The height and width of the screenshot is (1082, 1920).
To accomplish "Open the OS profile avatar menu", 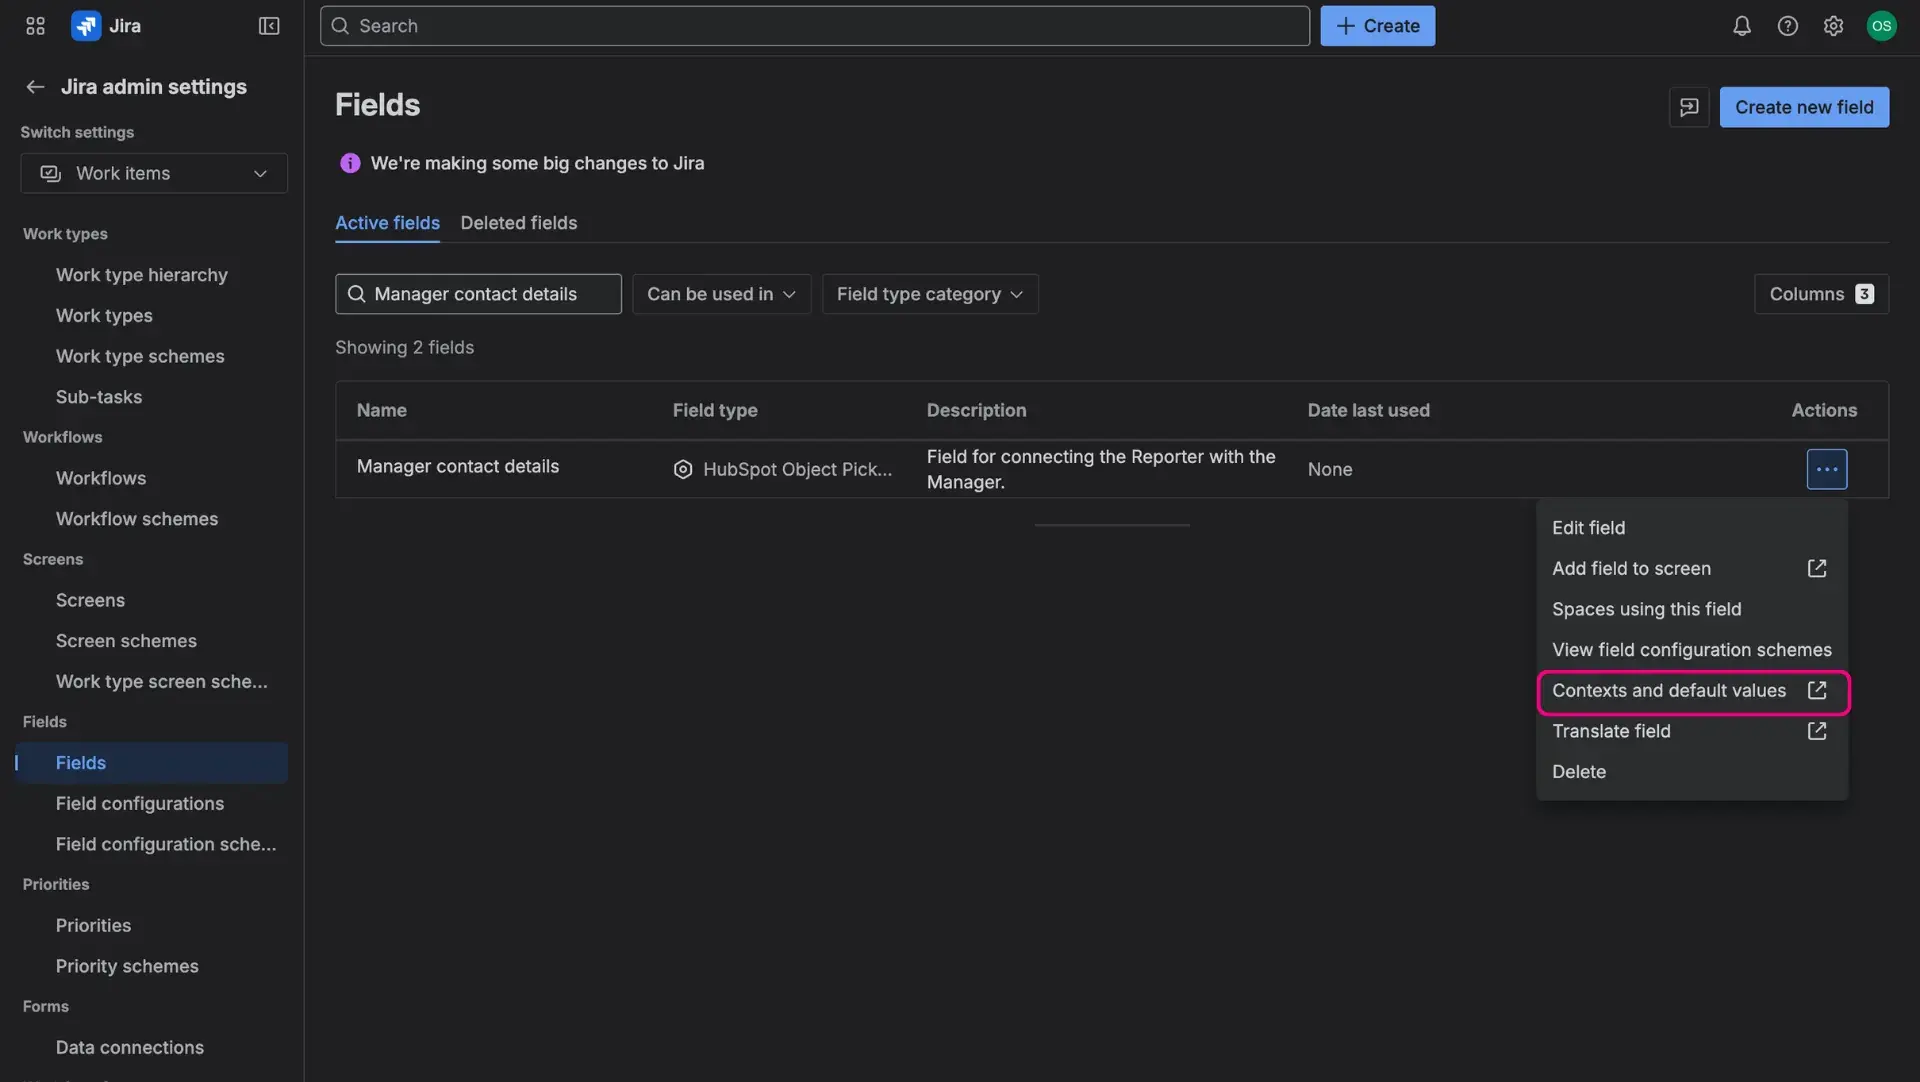I will click(1882, 25).
